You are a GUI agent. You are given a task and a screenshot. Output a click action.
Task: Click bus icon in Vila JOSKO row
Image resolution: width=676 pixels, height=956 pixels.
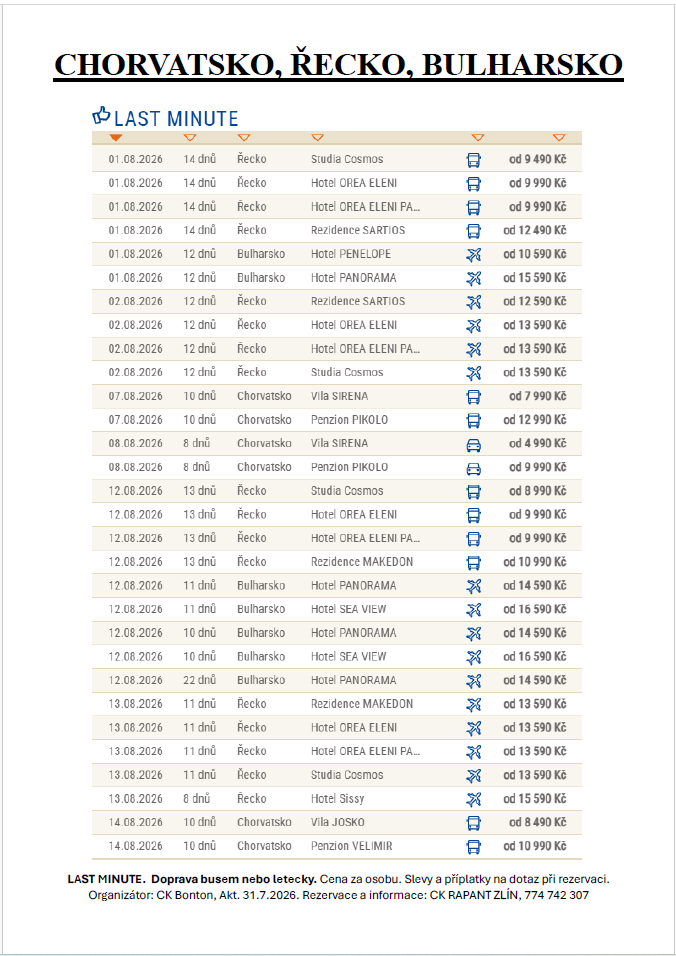click(x=474, y=822)
